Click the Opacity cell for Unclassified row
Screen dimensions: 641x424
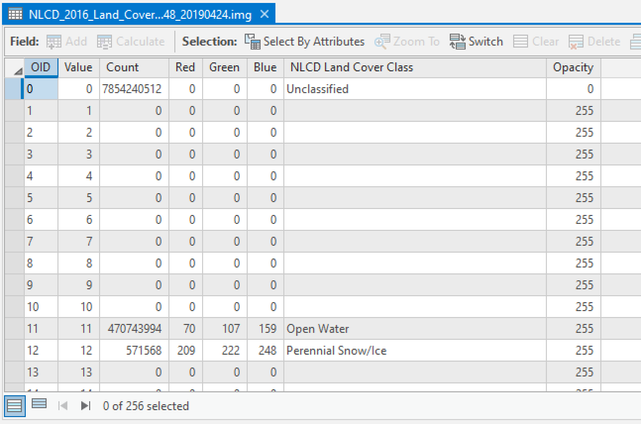574,89
